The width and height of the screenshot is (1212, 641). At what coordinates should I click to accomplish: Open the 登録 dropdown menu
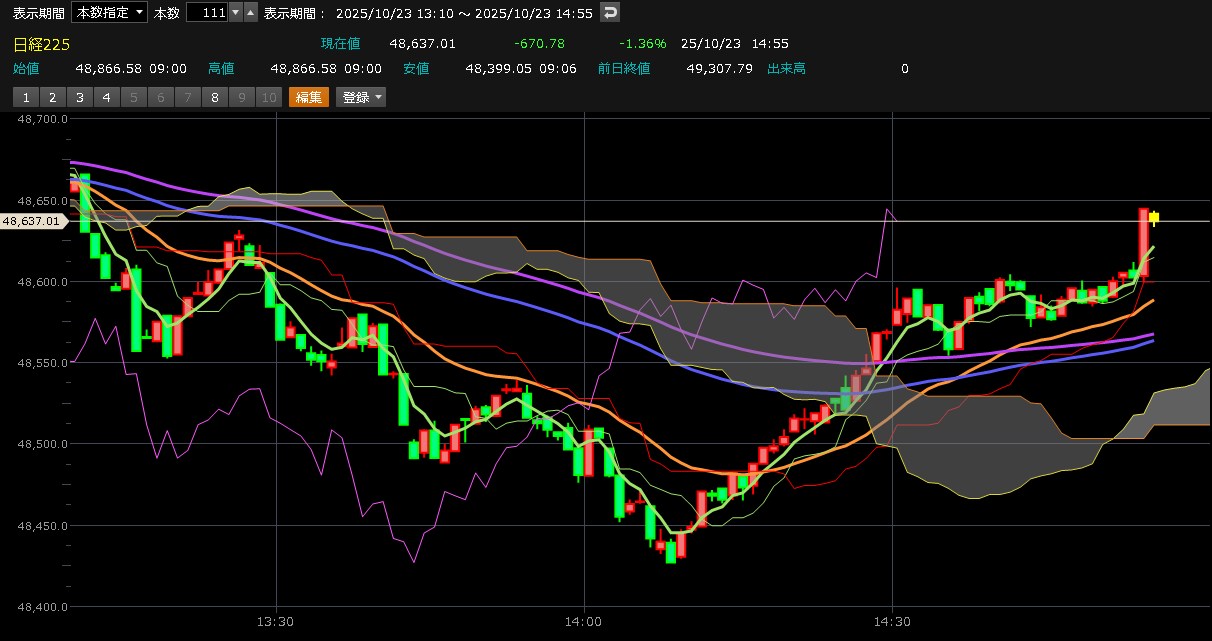[361, 97]
